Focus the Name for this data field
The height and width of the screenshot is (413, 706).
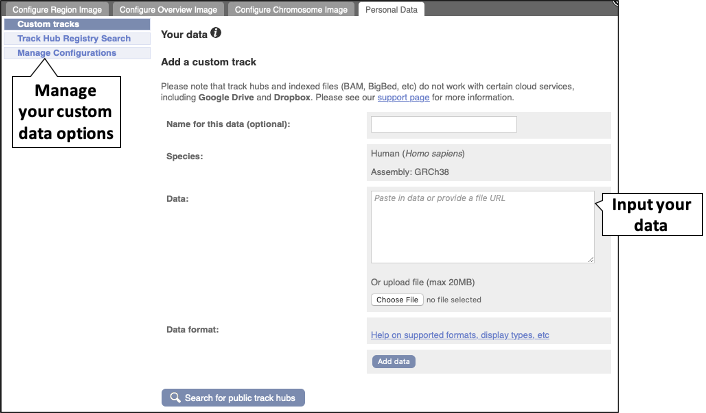tap(443, 125)
